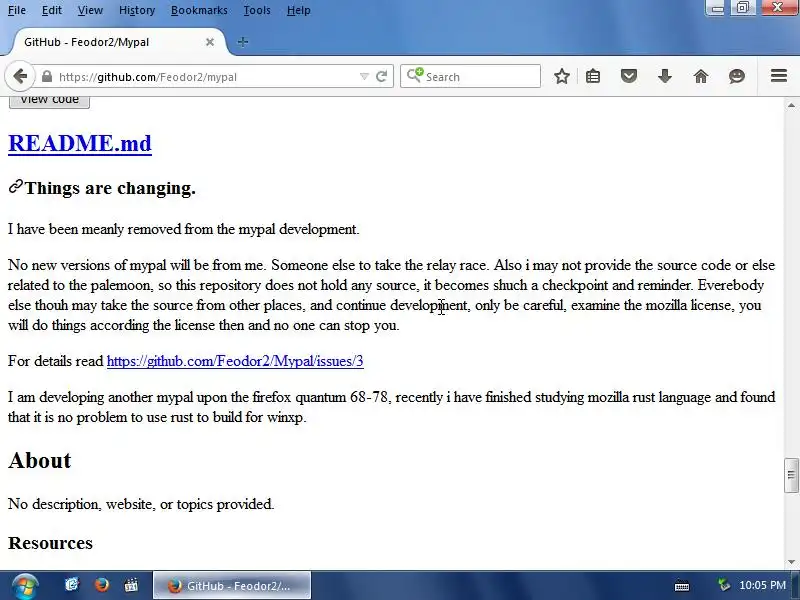Go back with the back arrow button
Viewport: 800px width, 600px height.
(x=20, y=77)
